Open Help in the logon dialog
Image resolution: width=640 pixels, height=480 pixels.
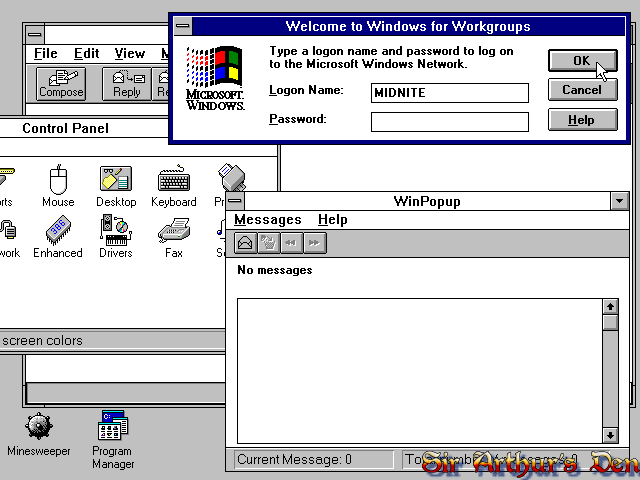tap(582, 120)
